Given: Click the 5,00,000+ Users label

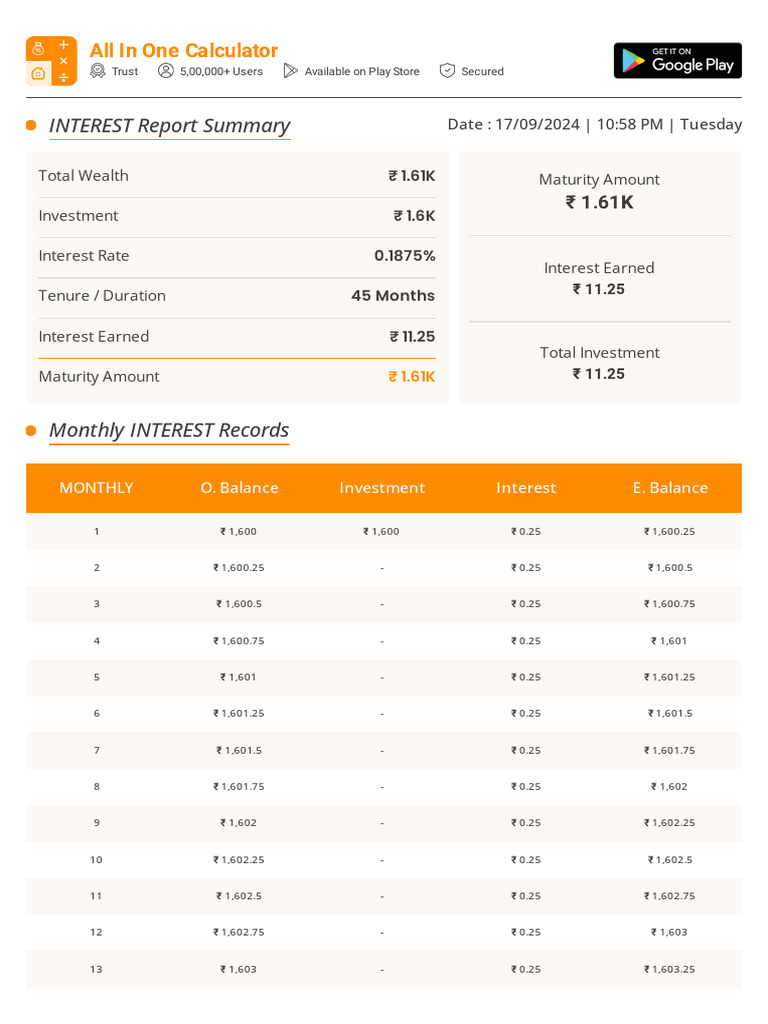Looking at the screenshot, I should [221, 71].
